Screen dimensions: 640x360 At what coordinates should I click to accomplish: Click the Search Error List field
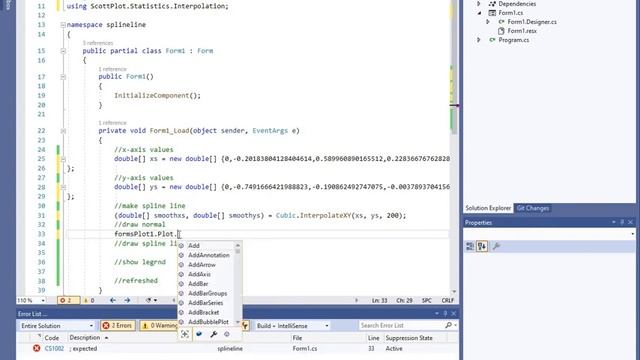click(401, 325)
